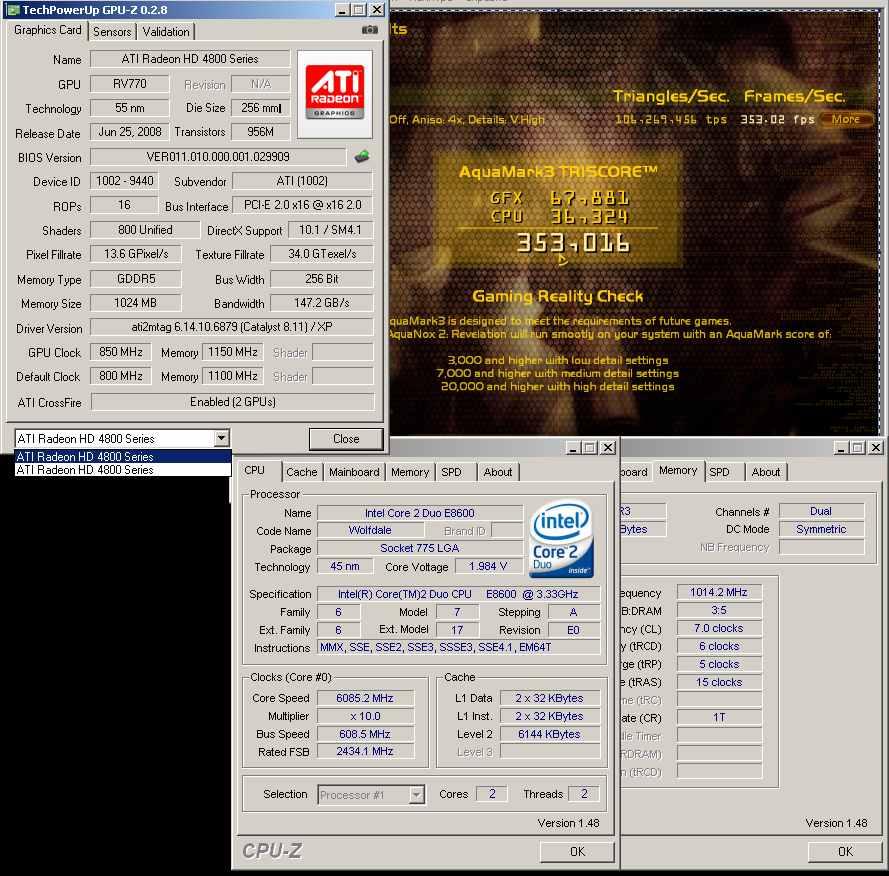This screenshot has width=889, height=876.
Task: Click the Level 2 cache 6144 KBytes value
Action: click(x=549, y=734)
